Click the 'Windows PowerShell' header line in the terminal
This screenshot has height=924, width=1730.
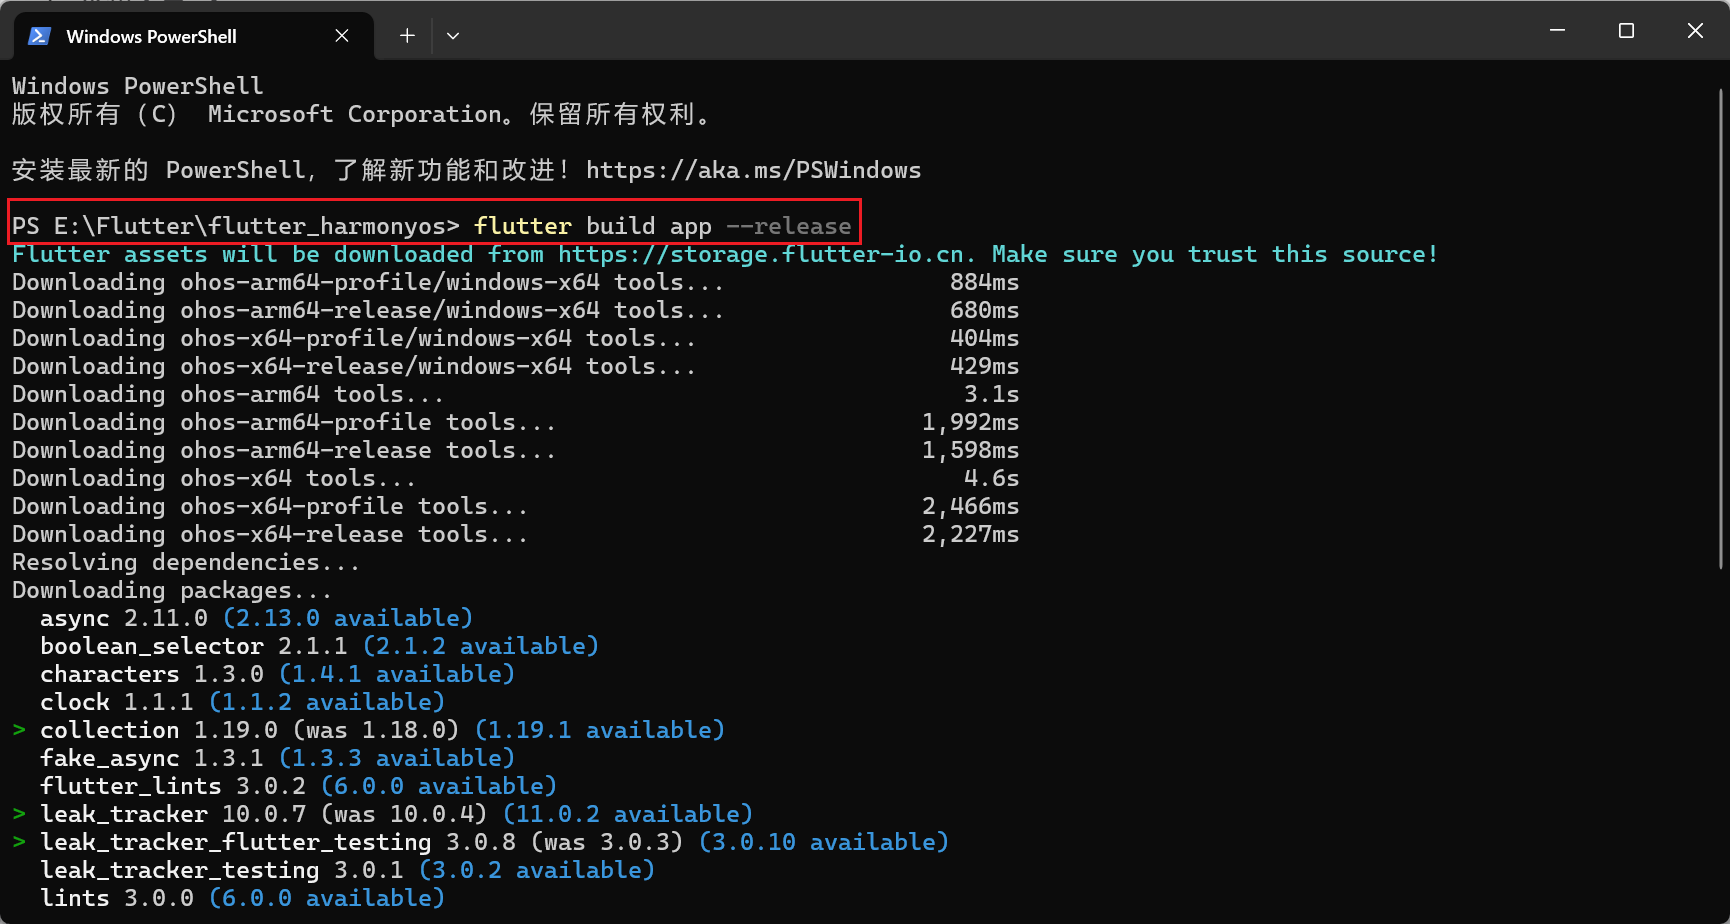click(138, 86)
